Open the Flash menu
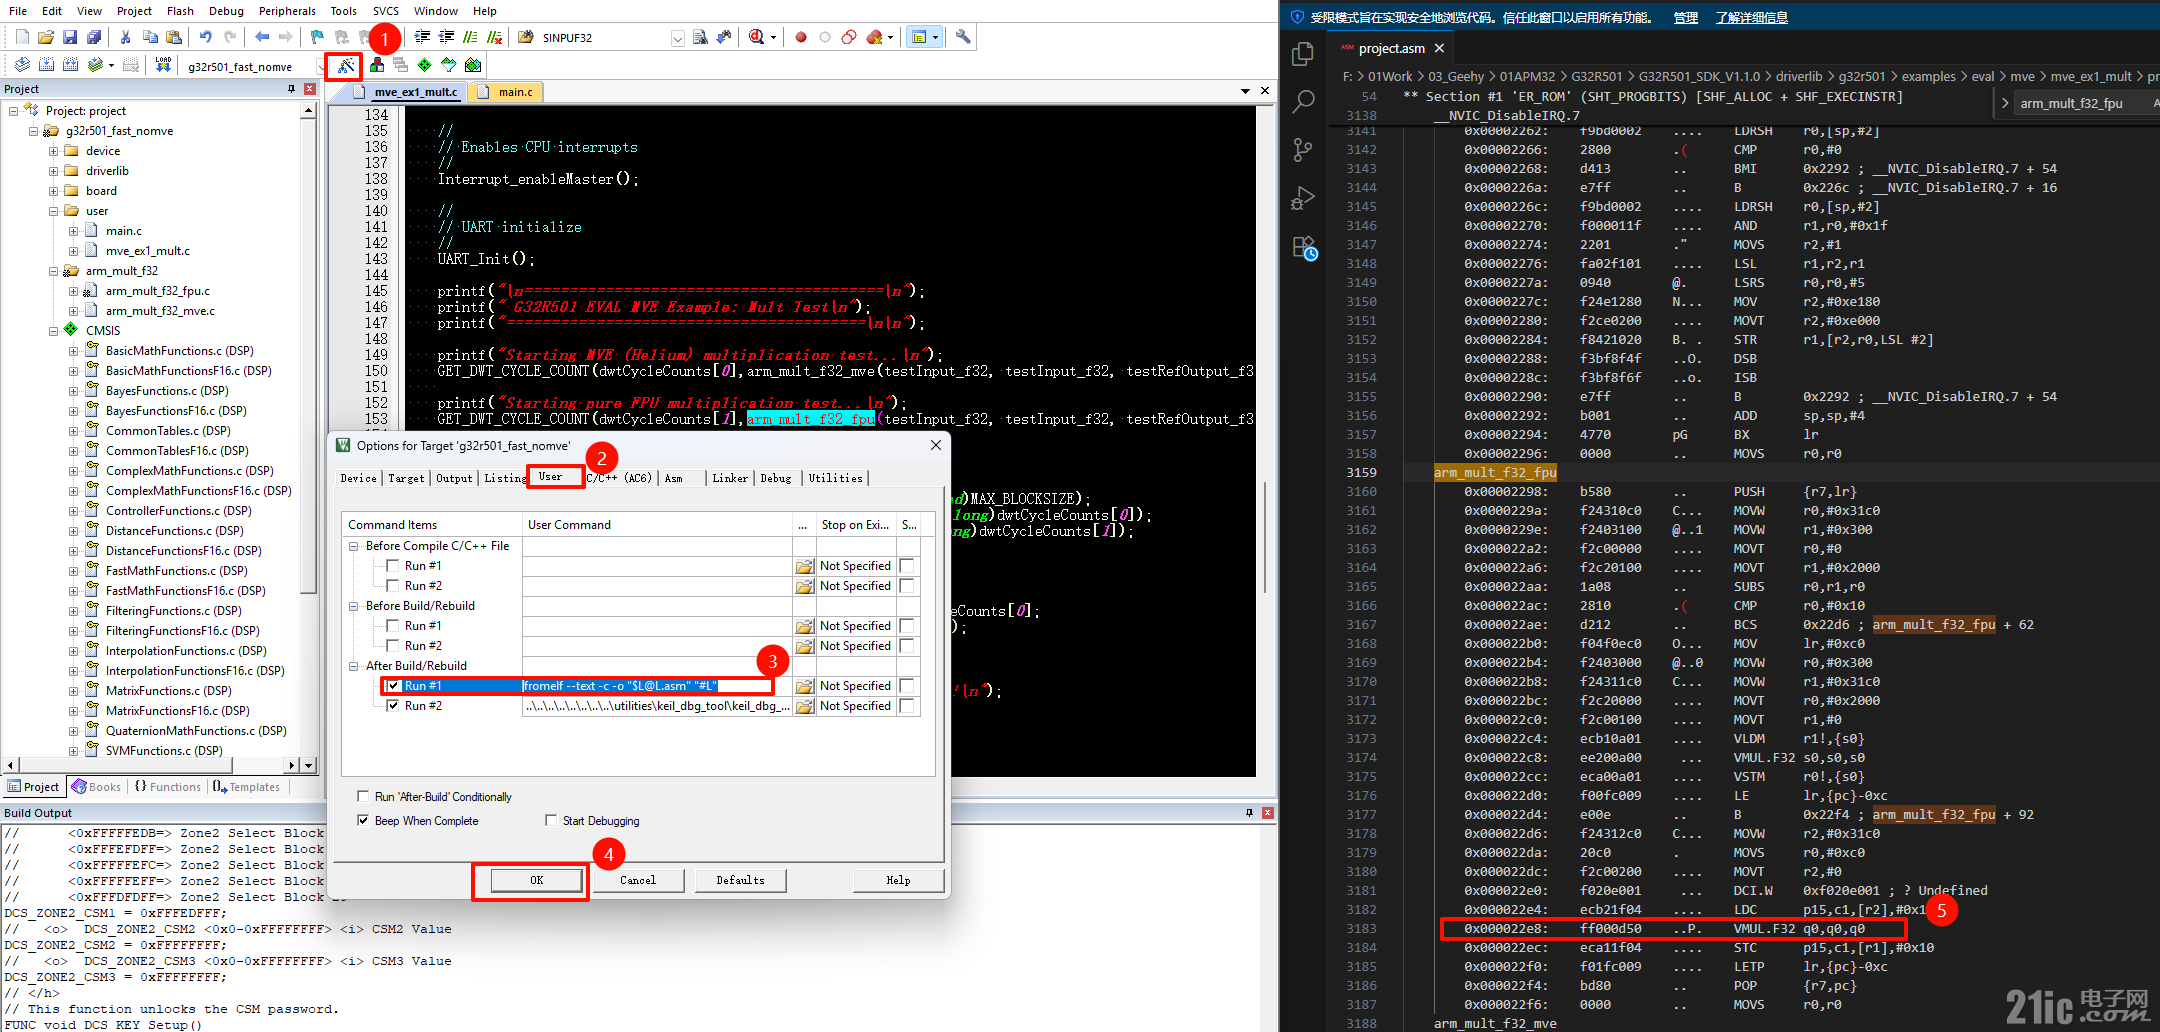Image resolution: width=2160 pixels, height=1032 pixels. 180,11
